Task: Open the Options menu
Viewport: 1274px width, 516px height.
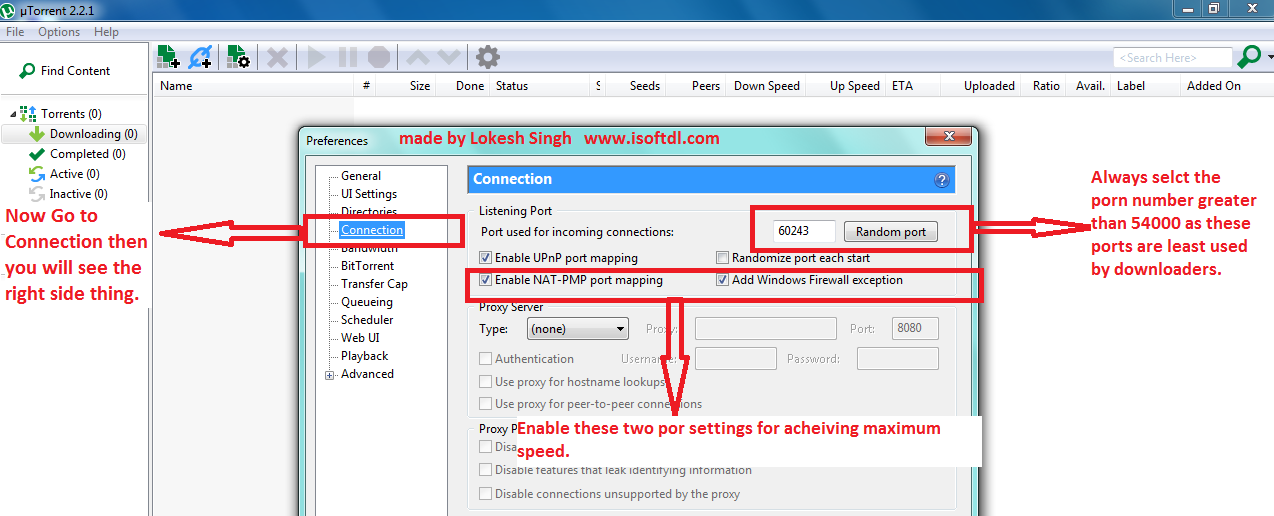Action: click(59, 32)
